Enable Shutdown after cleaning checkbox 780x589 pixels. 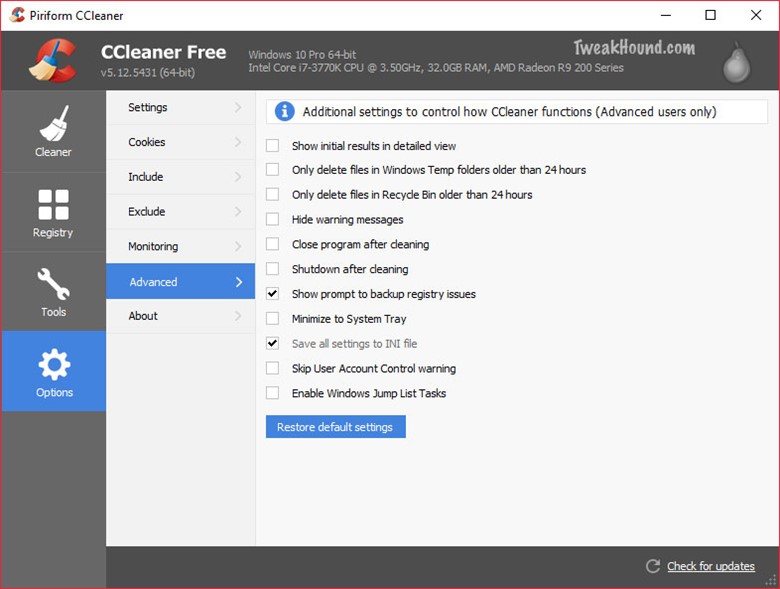coord(273,269)
